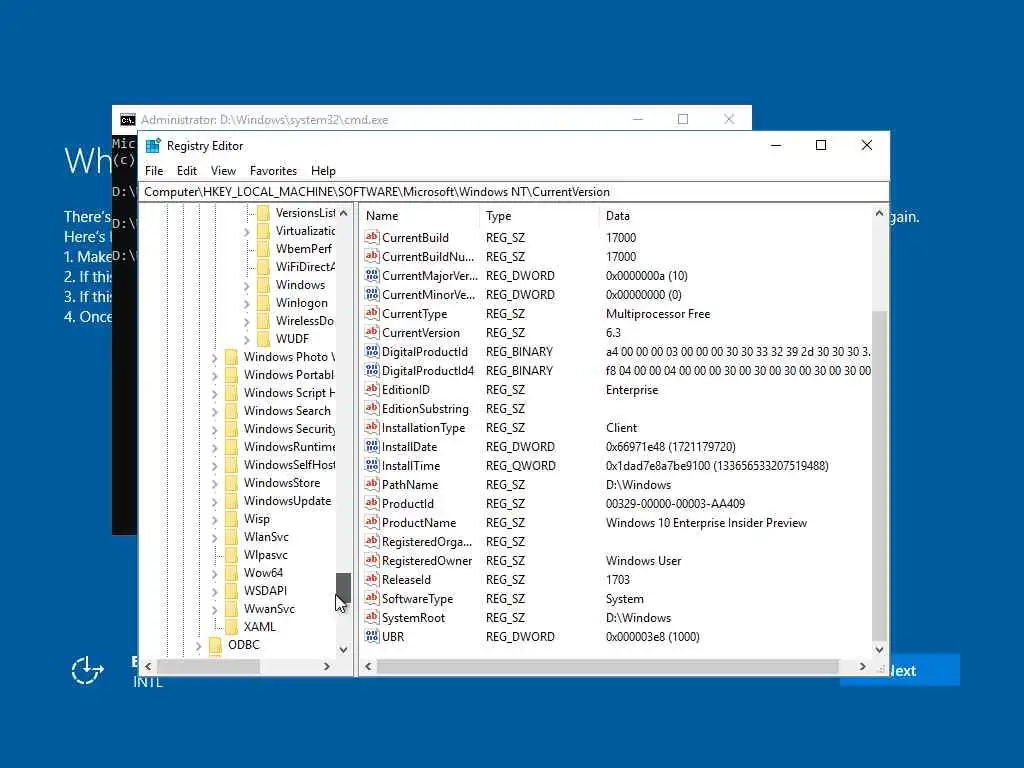Click the 'Multiprocessor Free' data value
The image size is (1024, 768).
tap(658, 313)
